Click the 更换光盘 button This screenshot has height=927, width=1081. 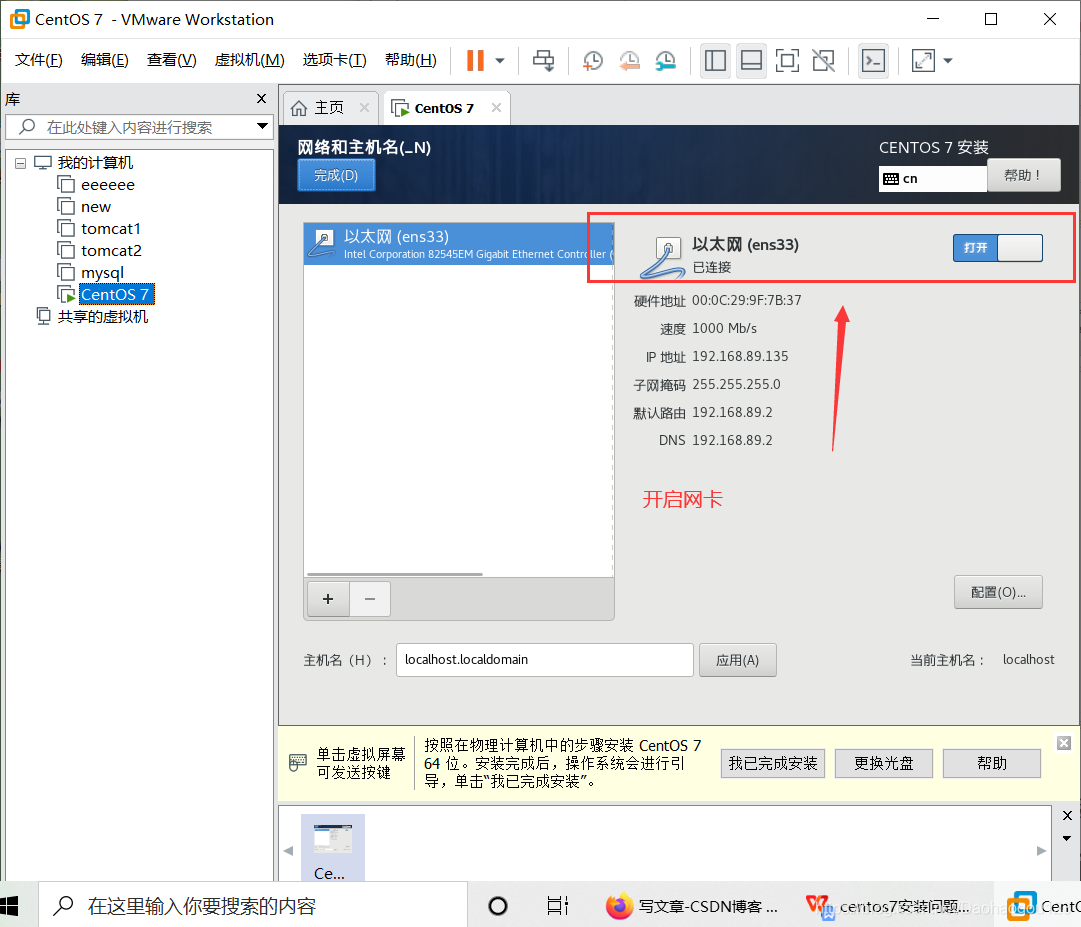coord(884,764)
